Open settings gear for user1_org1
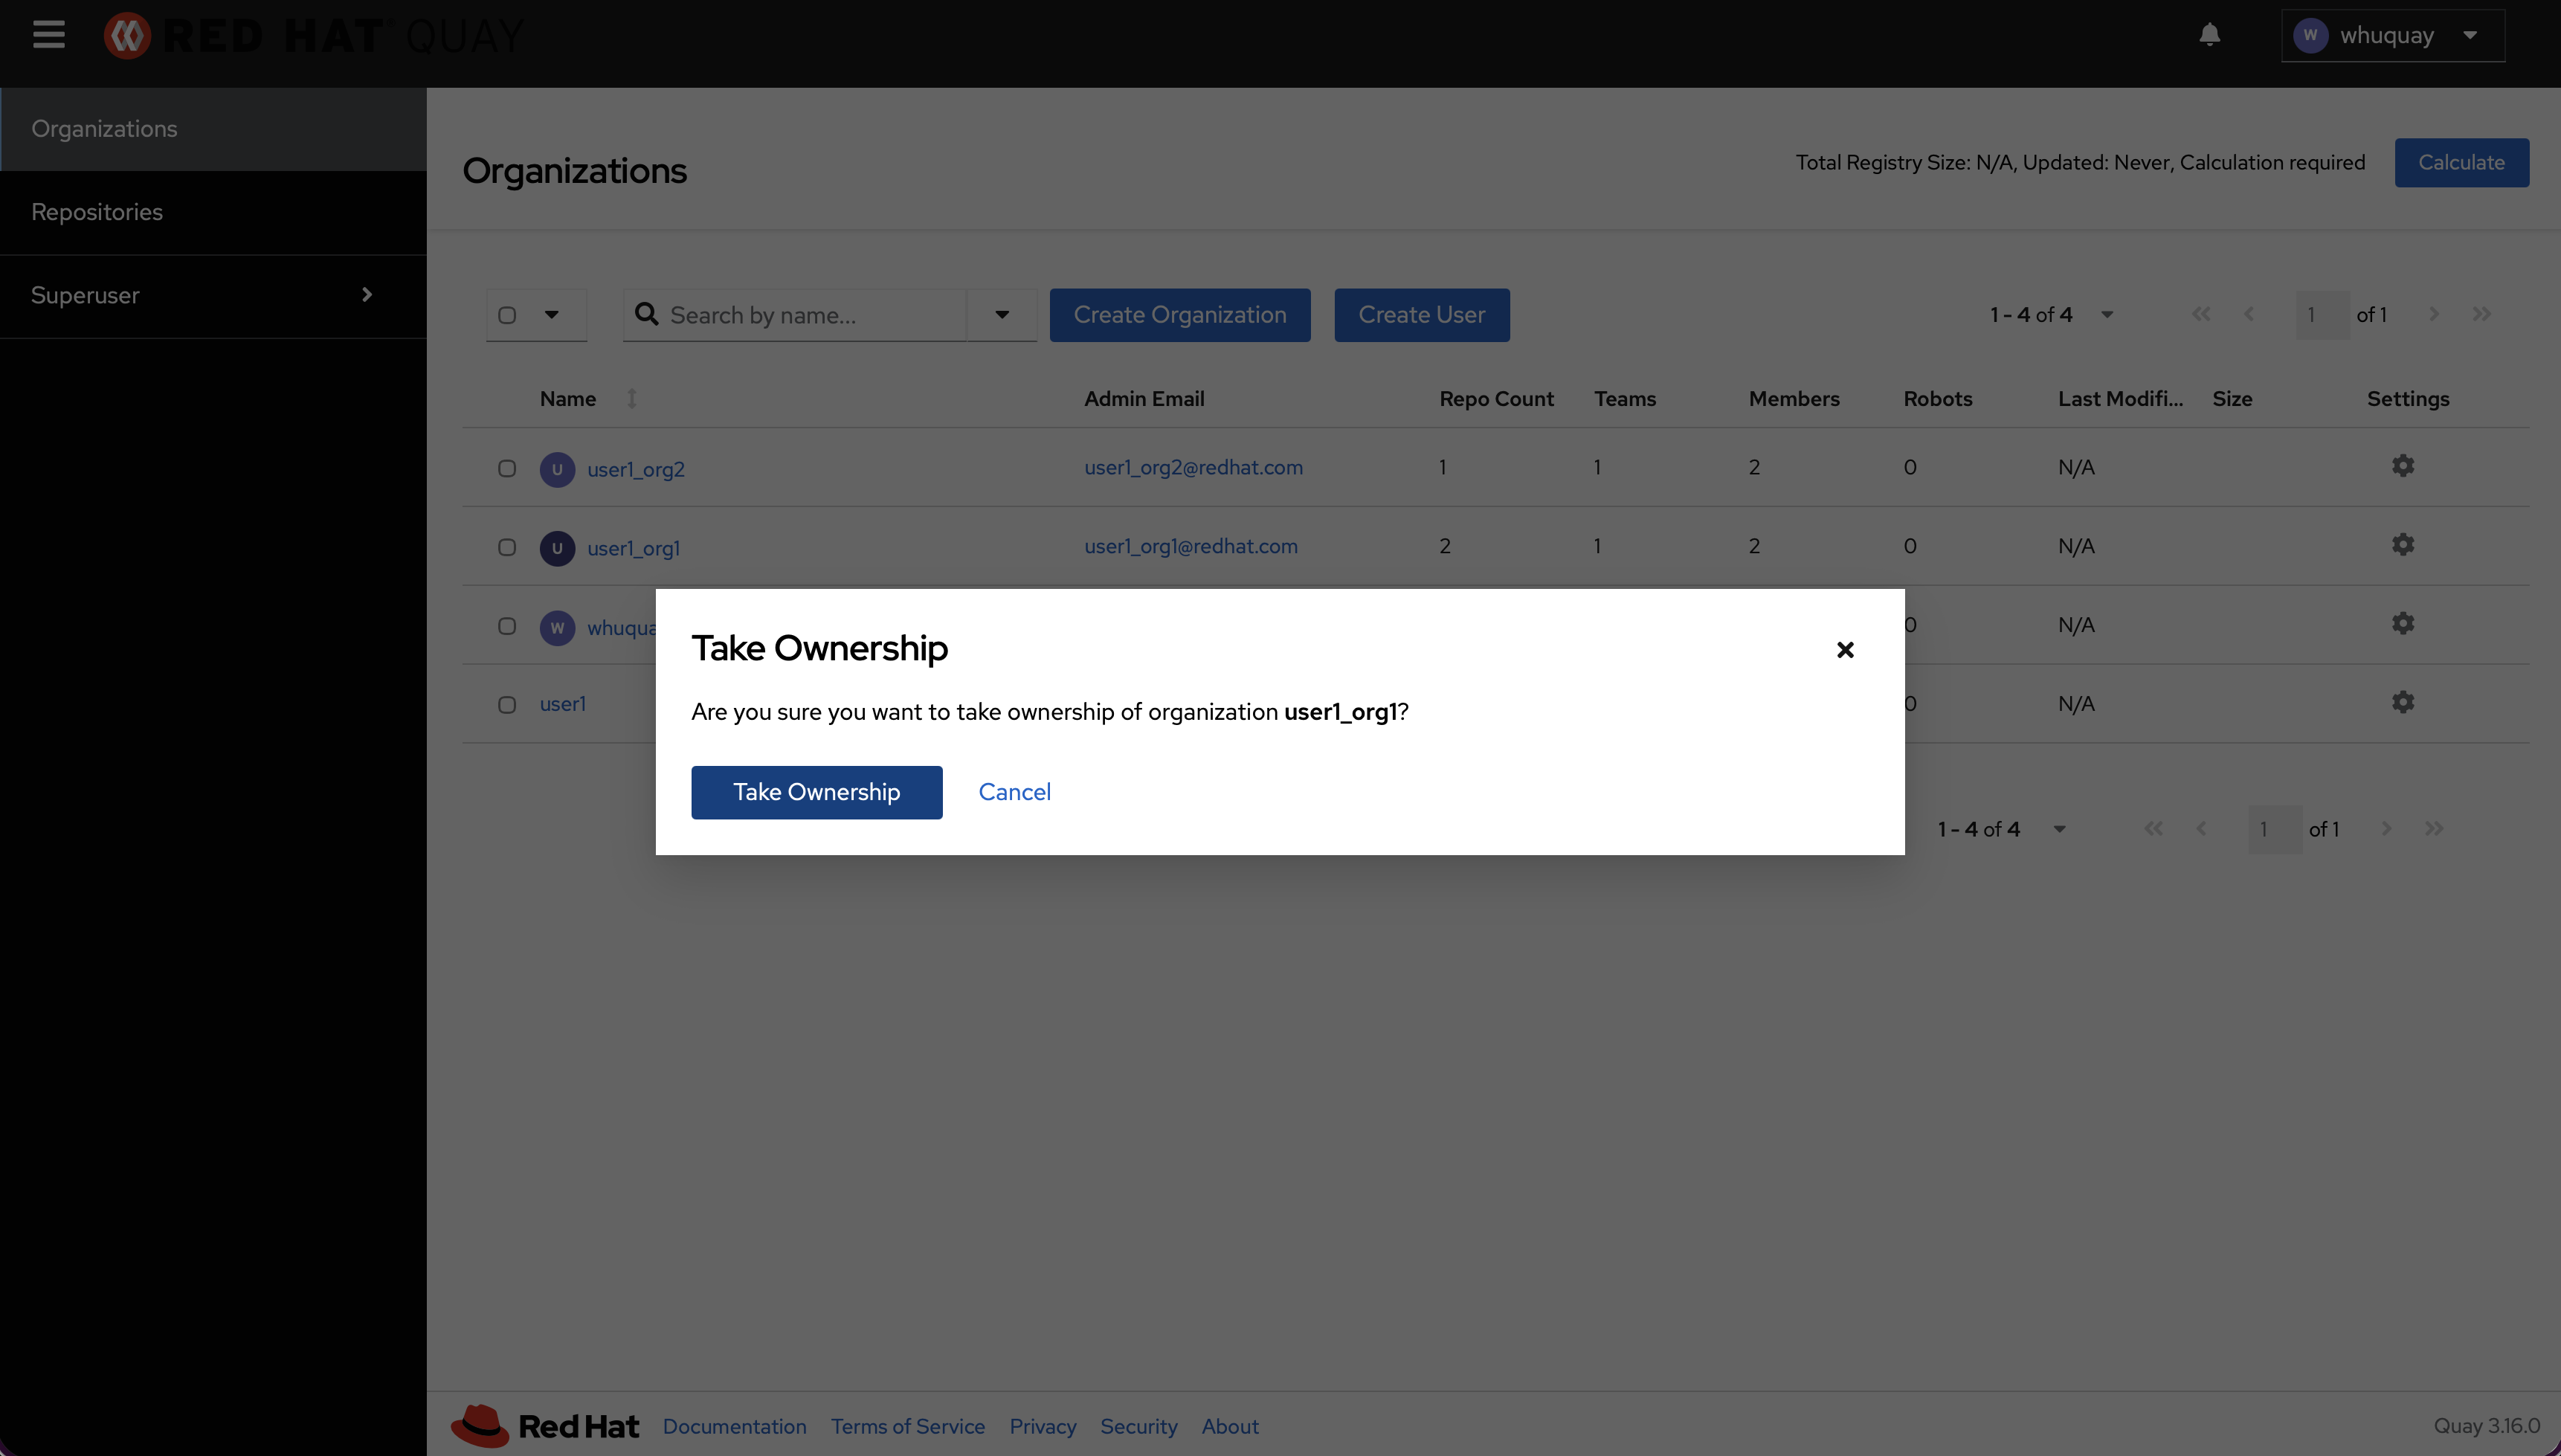 pos(2402,545)
